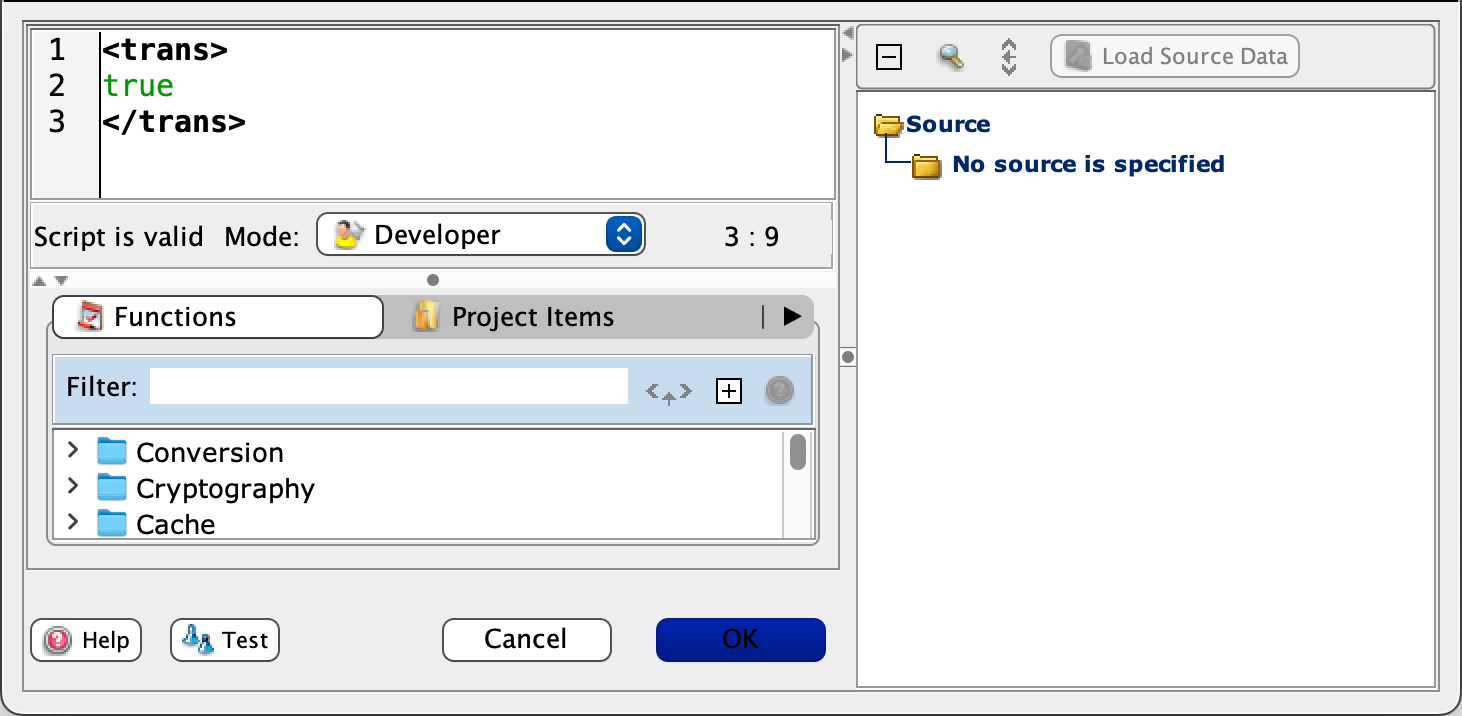Click inside the Filter text field
This screenshot has height=716, width=1462.
(390, 387)
